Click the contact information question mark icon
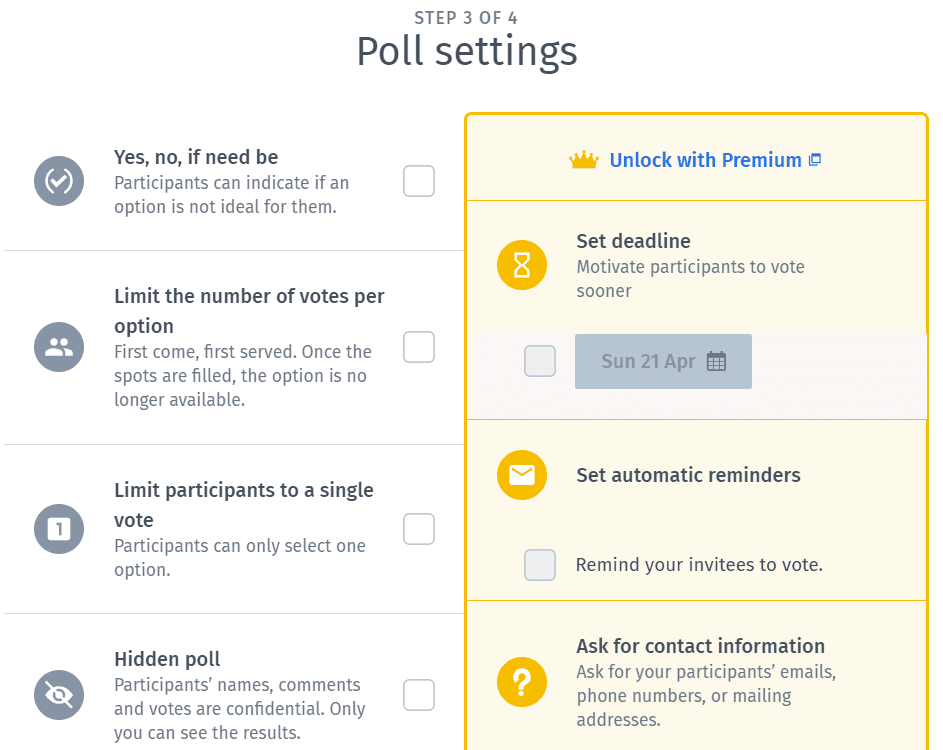The height and width of the screenshot is (750, 943). [x=522, y=682]
